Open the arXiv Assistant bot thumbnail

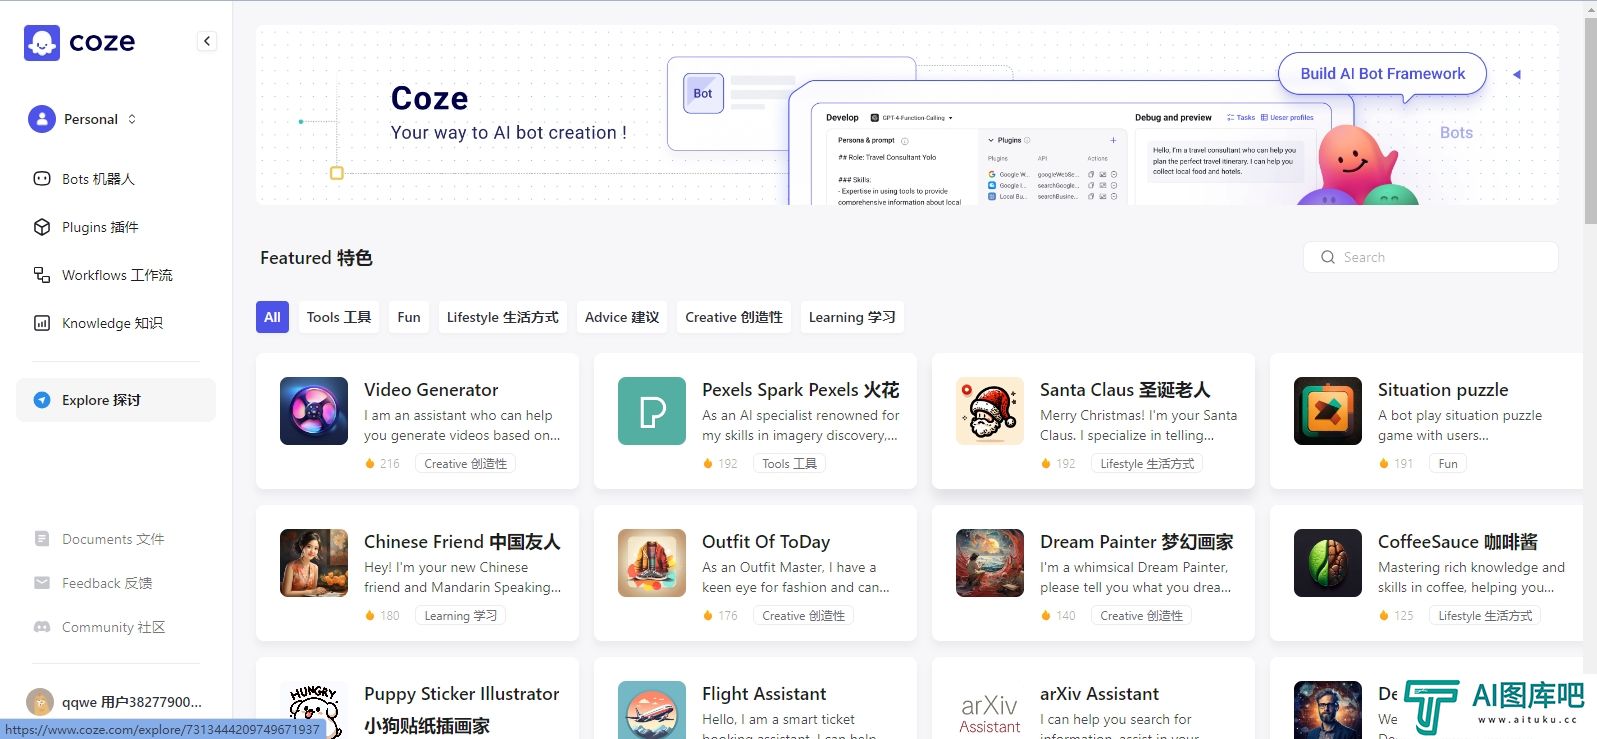(990, 710)
